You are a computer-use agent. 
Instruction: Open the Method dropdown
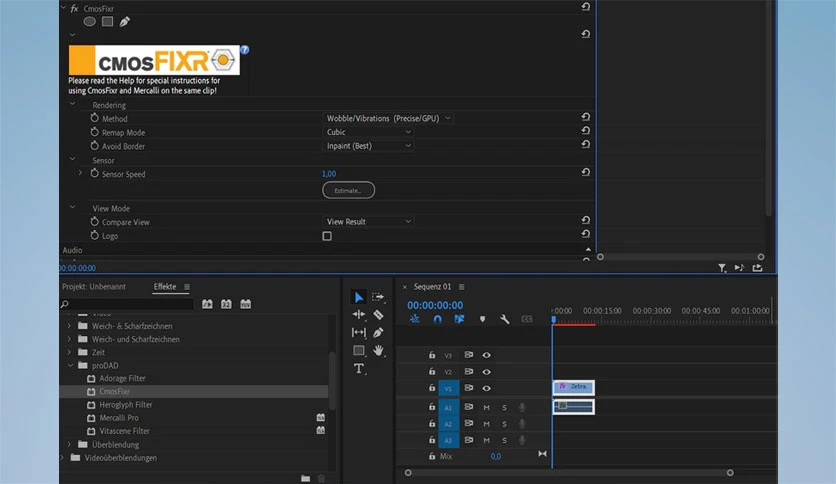(x=389, y=118)
